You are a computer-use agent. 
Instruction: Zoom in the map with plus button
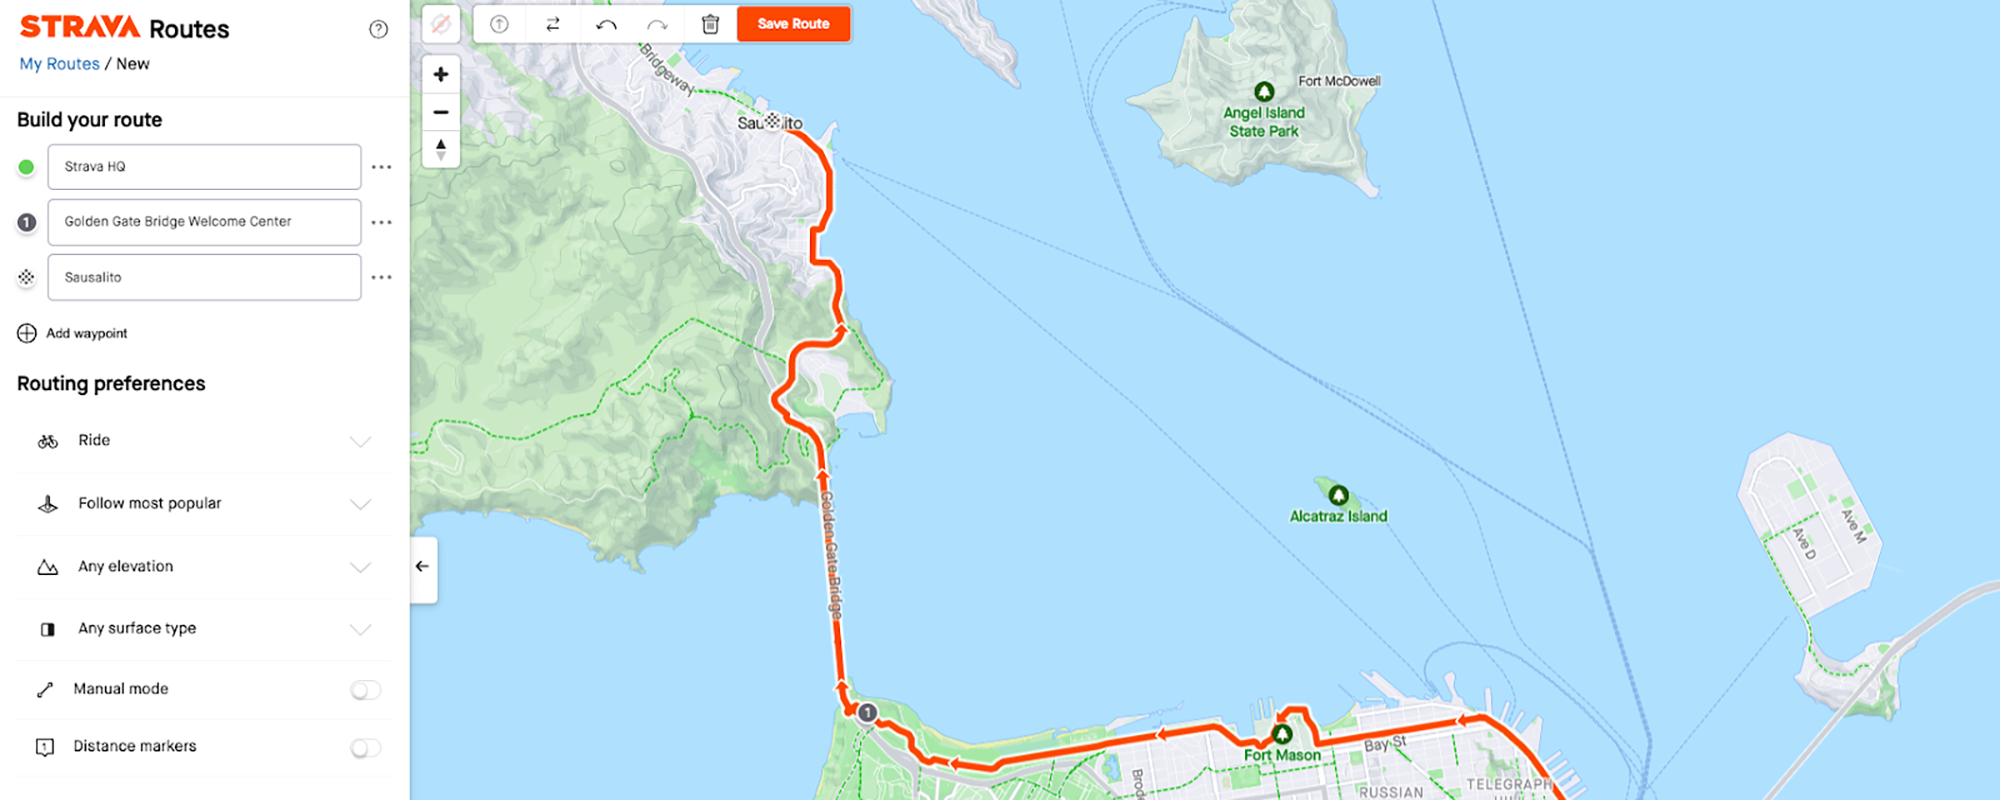click(x=441, y=74)
